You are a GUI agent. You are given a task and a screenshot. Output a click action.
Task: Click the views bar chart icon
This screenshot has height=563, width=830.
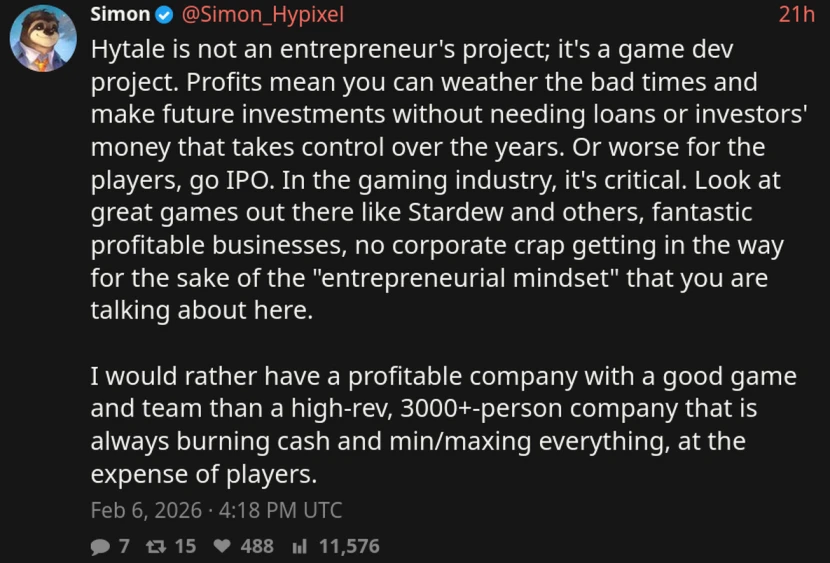tap(299, 546)
